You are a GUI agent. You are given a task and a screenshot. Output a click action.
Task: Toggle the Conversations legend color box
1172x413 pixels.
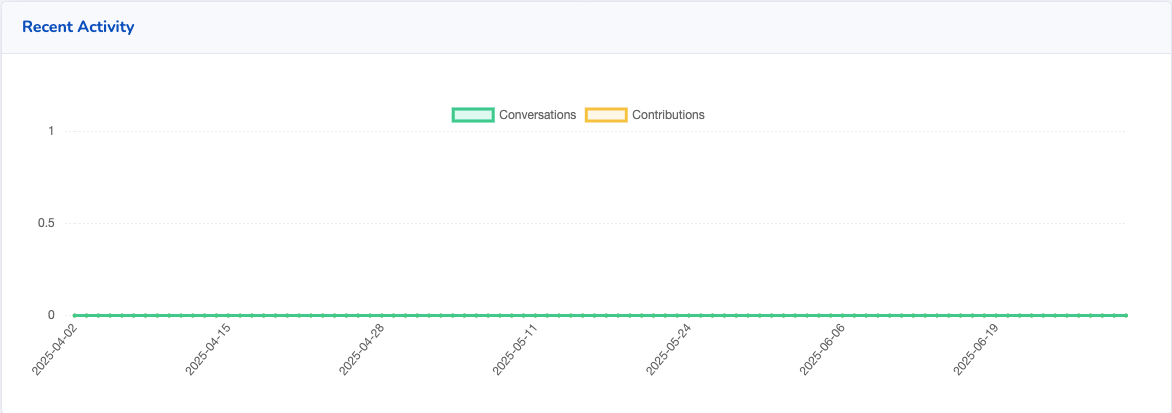tap(472, 115)
